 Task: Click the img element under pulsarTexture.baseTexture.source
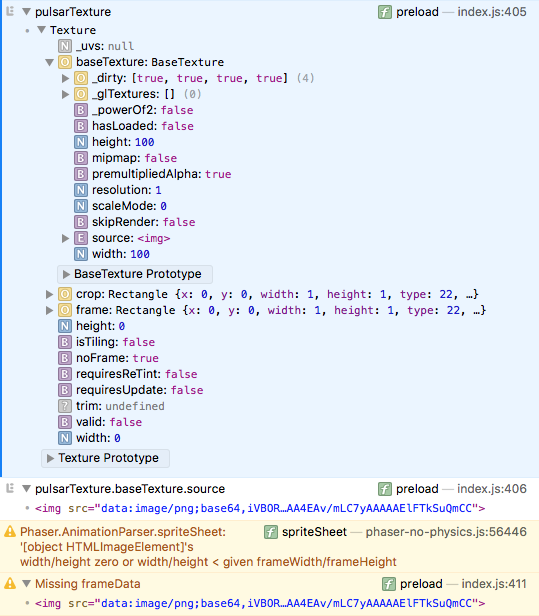pos(260,508)
